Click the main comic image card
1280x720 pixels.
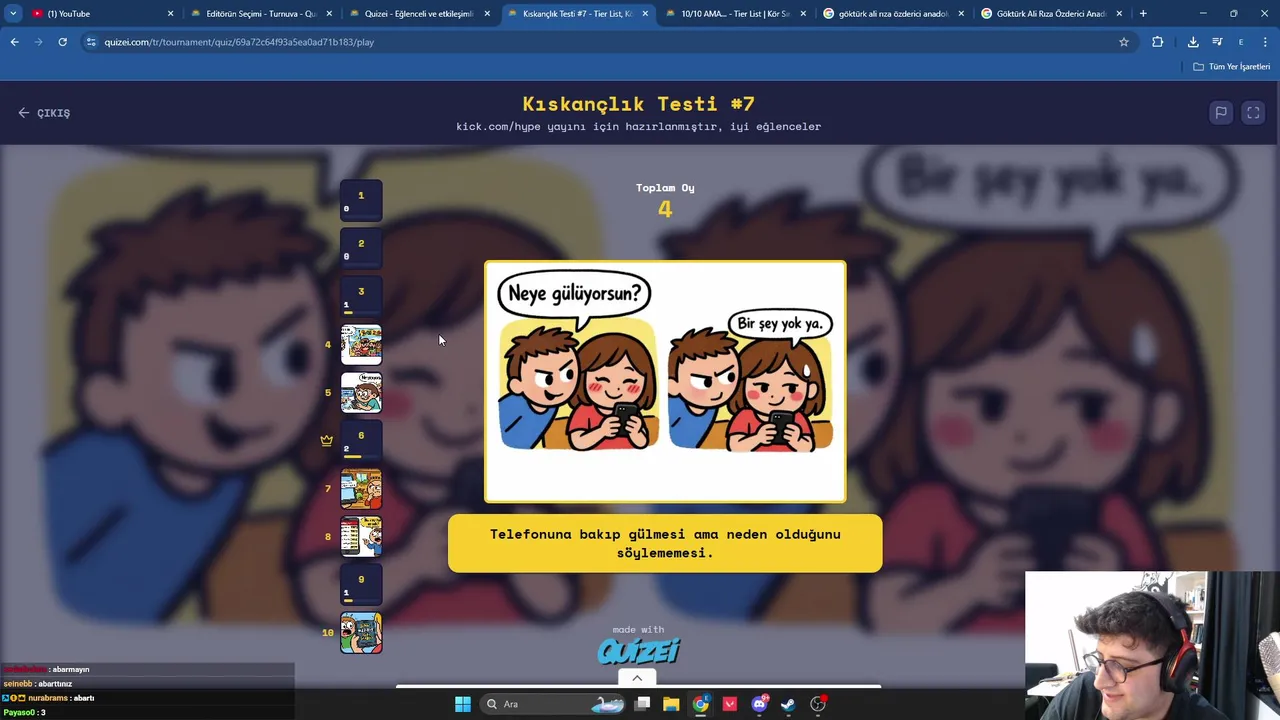click(x=665, y=381)
